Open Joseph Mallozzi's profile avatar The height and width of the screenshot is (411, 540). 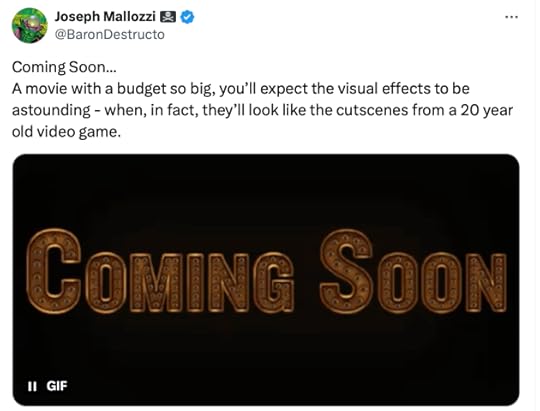coord(29,25)
